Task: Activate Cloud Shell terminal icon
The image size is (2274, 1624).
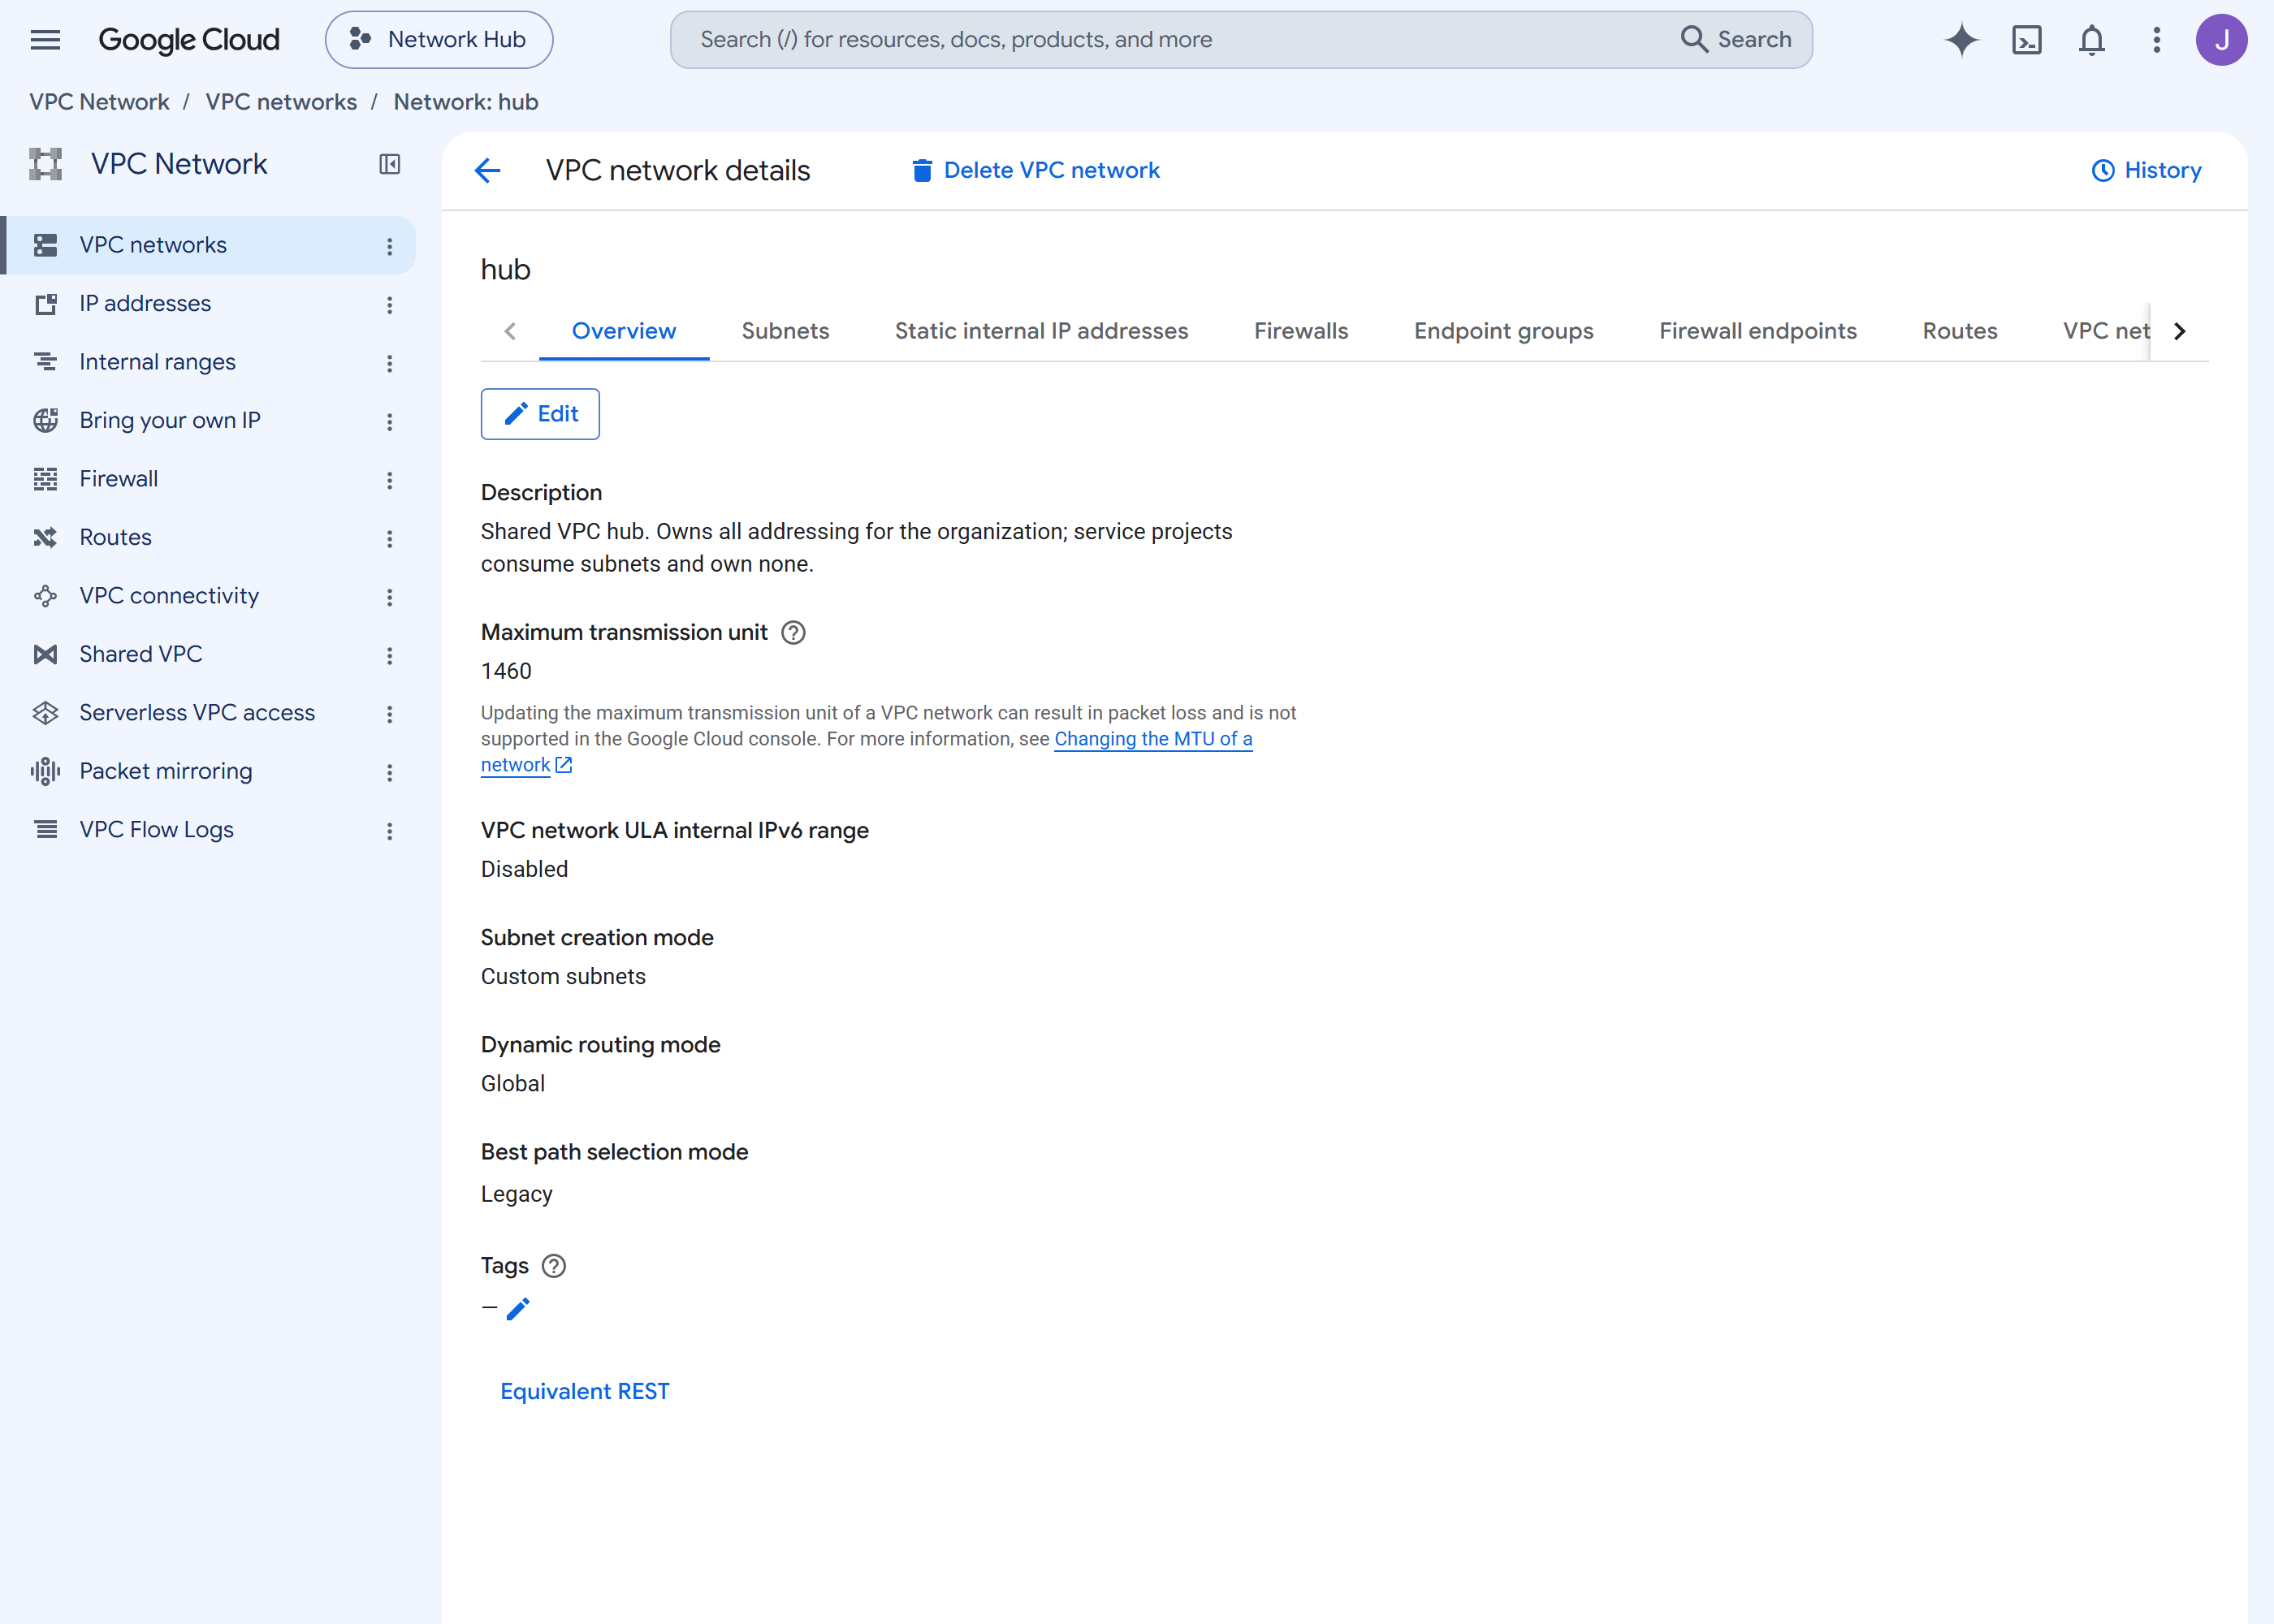Action: click(2026, 40)
